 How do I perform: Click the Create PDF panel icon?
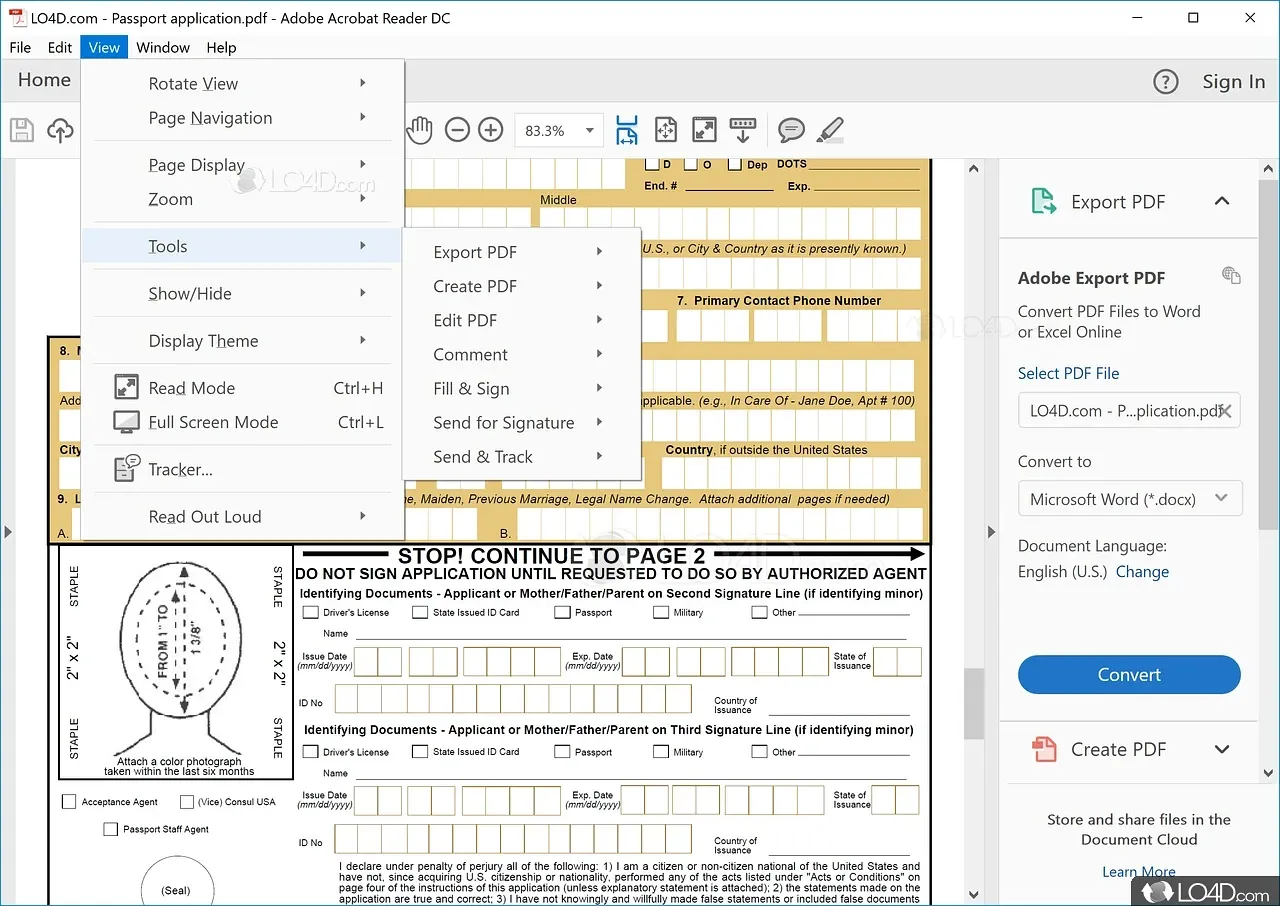click(x=1044, y=749)
